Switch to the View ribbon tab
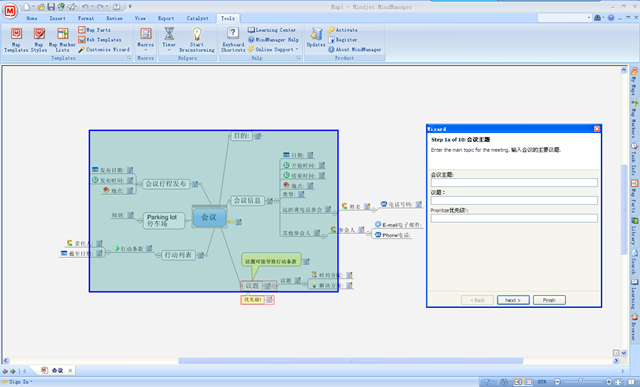Image resolution: width=640 pixels, height=387 pixels. [140, 18]
